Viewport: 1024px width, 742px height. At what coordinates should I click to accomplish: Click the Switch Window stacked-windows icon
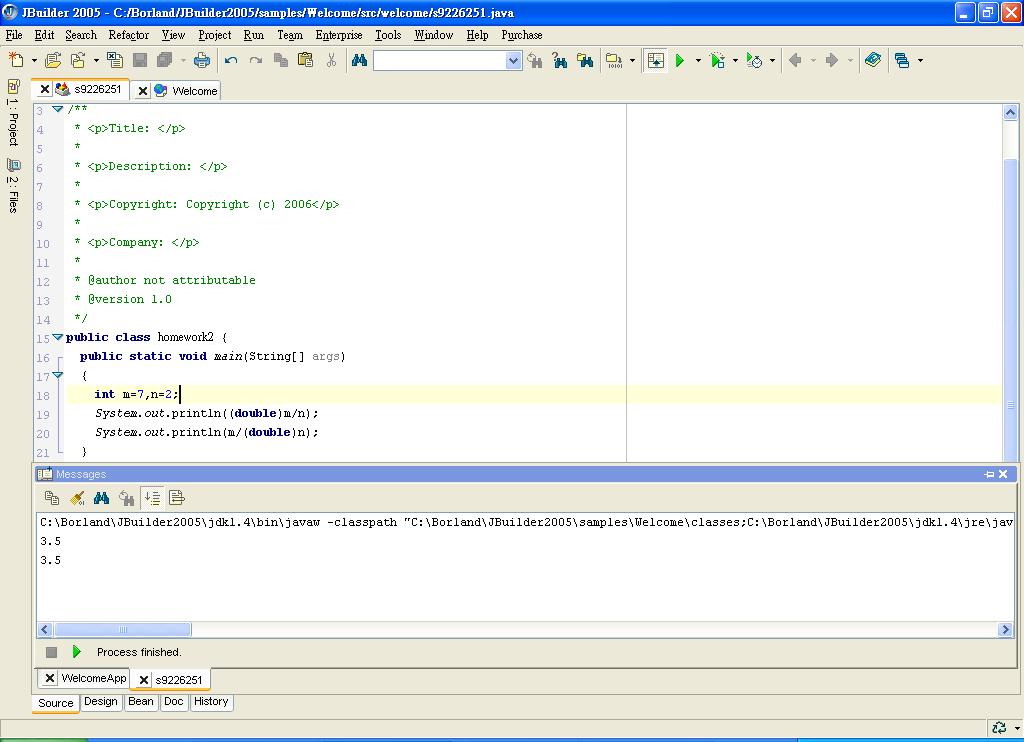coord(902,61)
